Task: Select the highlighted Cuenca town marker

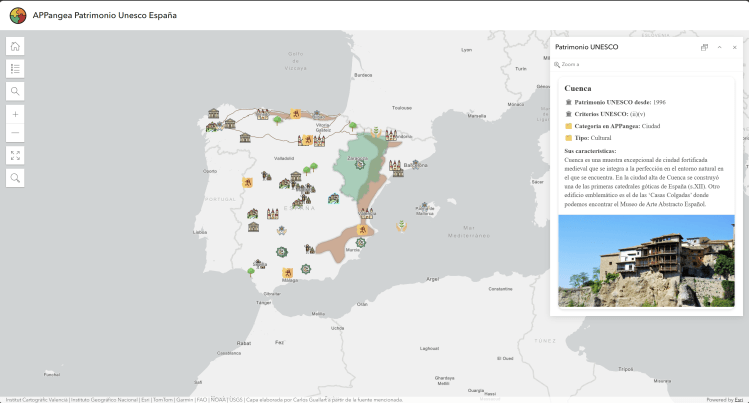Action: pos(333,198)
